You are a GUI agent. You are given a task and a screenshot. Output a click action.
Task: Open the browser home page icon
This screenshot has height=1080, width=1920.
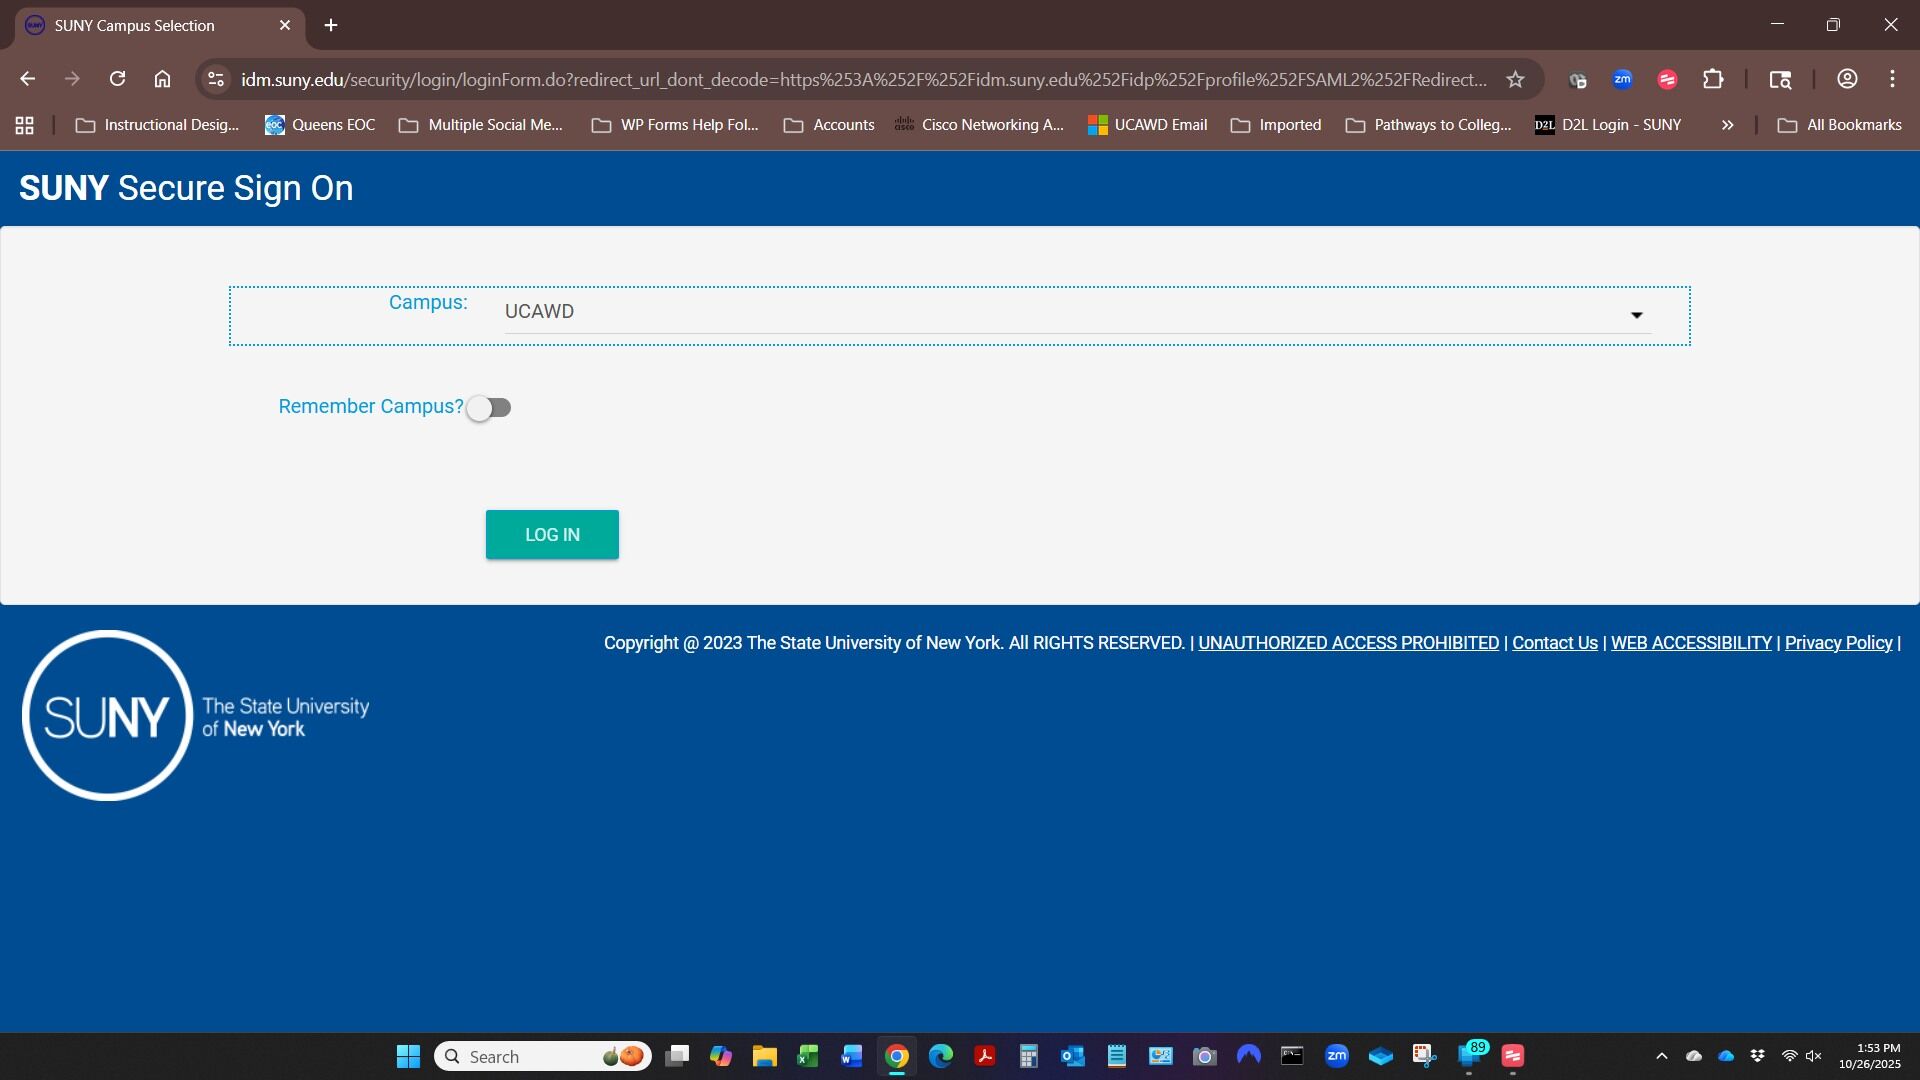click(162, 79)
